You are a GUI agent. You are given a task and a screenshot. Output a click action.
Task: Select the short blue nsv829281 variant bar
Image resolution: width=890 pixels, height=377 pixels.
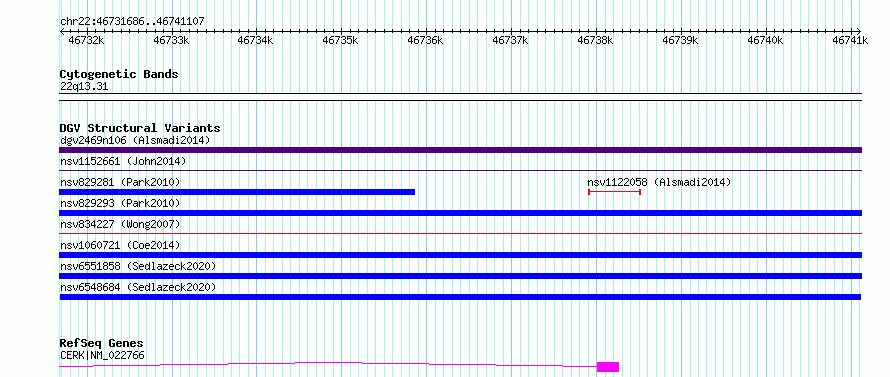(x=237, y=192)
